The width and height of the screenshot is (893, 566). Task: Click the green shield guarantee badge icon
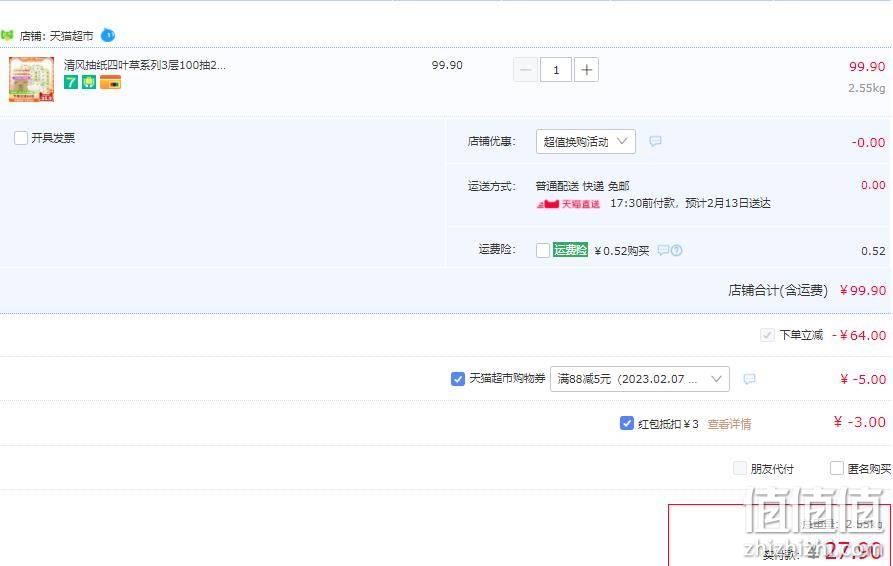tap(89, 83)
